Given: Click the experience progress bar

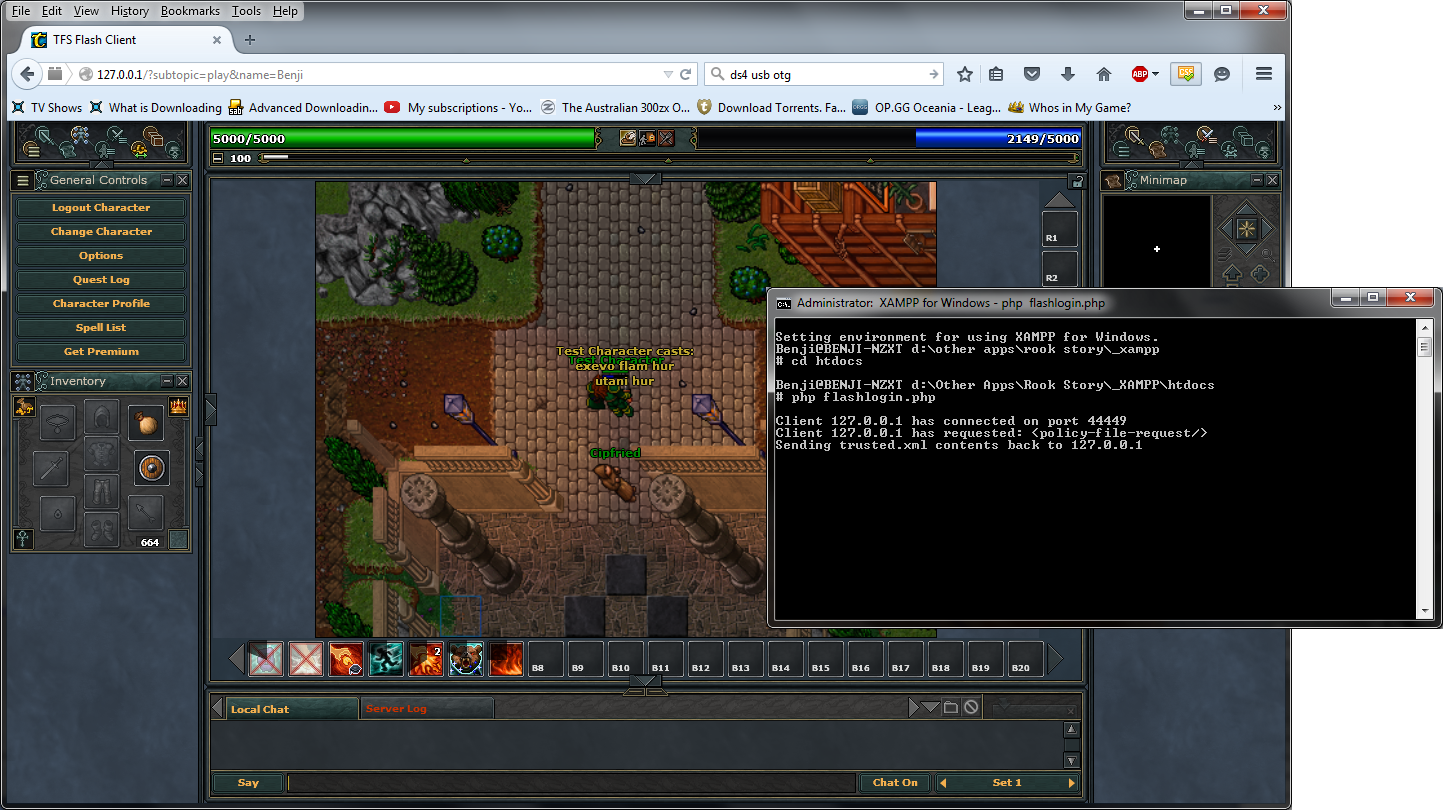Looking at the screenshot, I should coord(669,158).
